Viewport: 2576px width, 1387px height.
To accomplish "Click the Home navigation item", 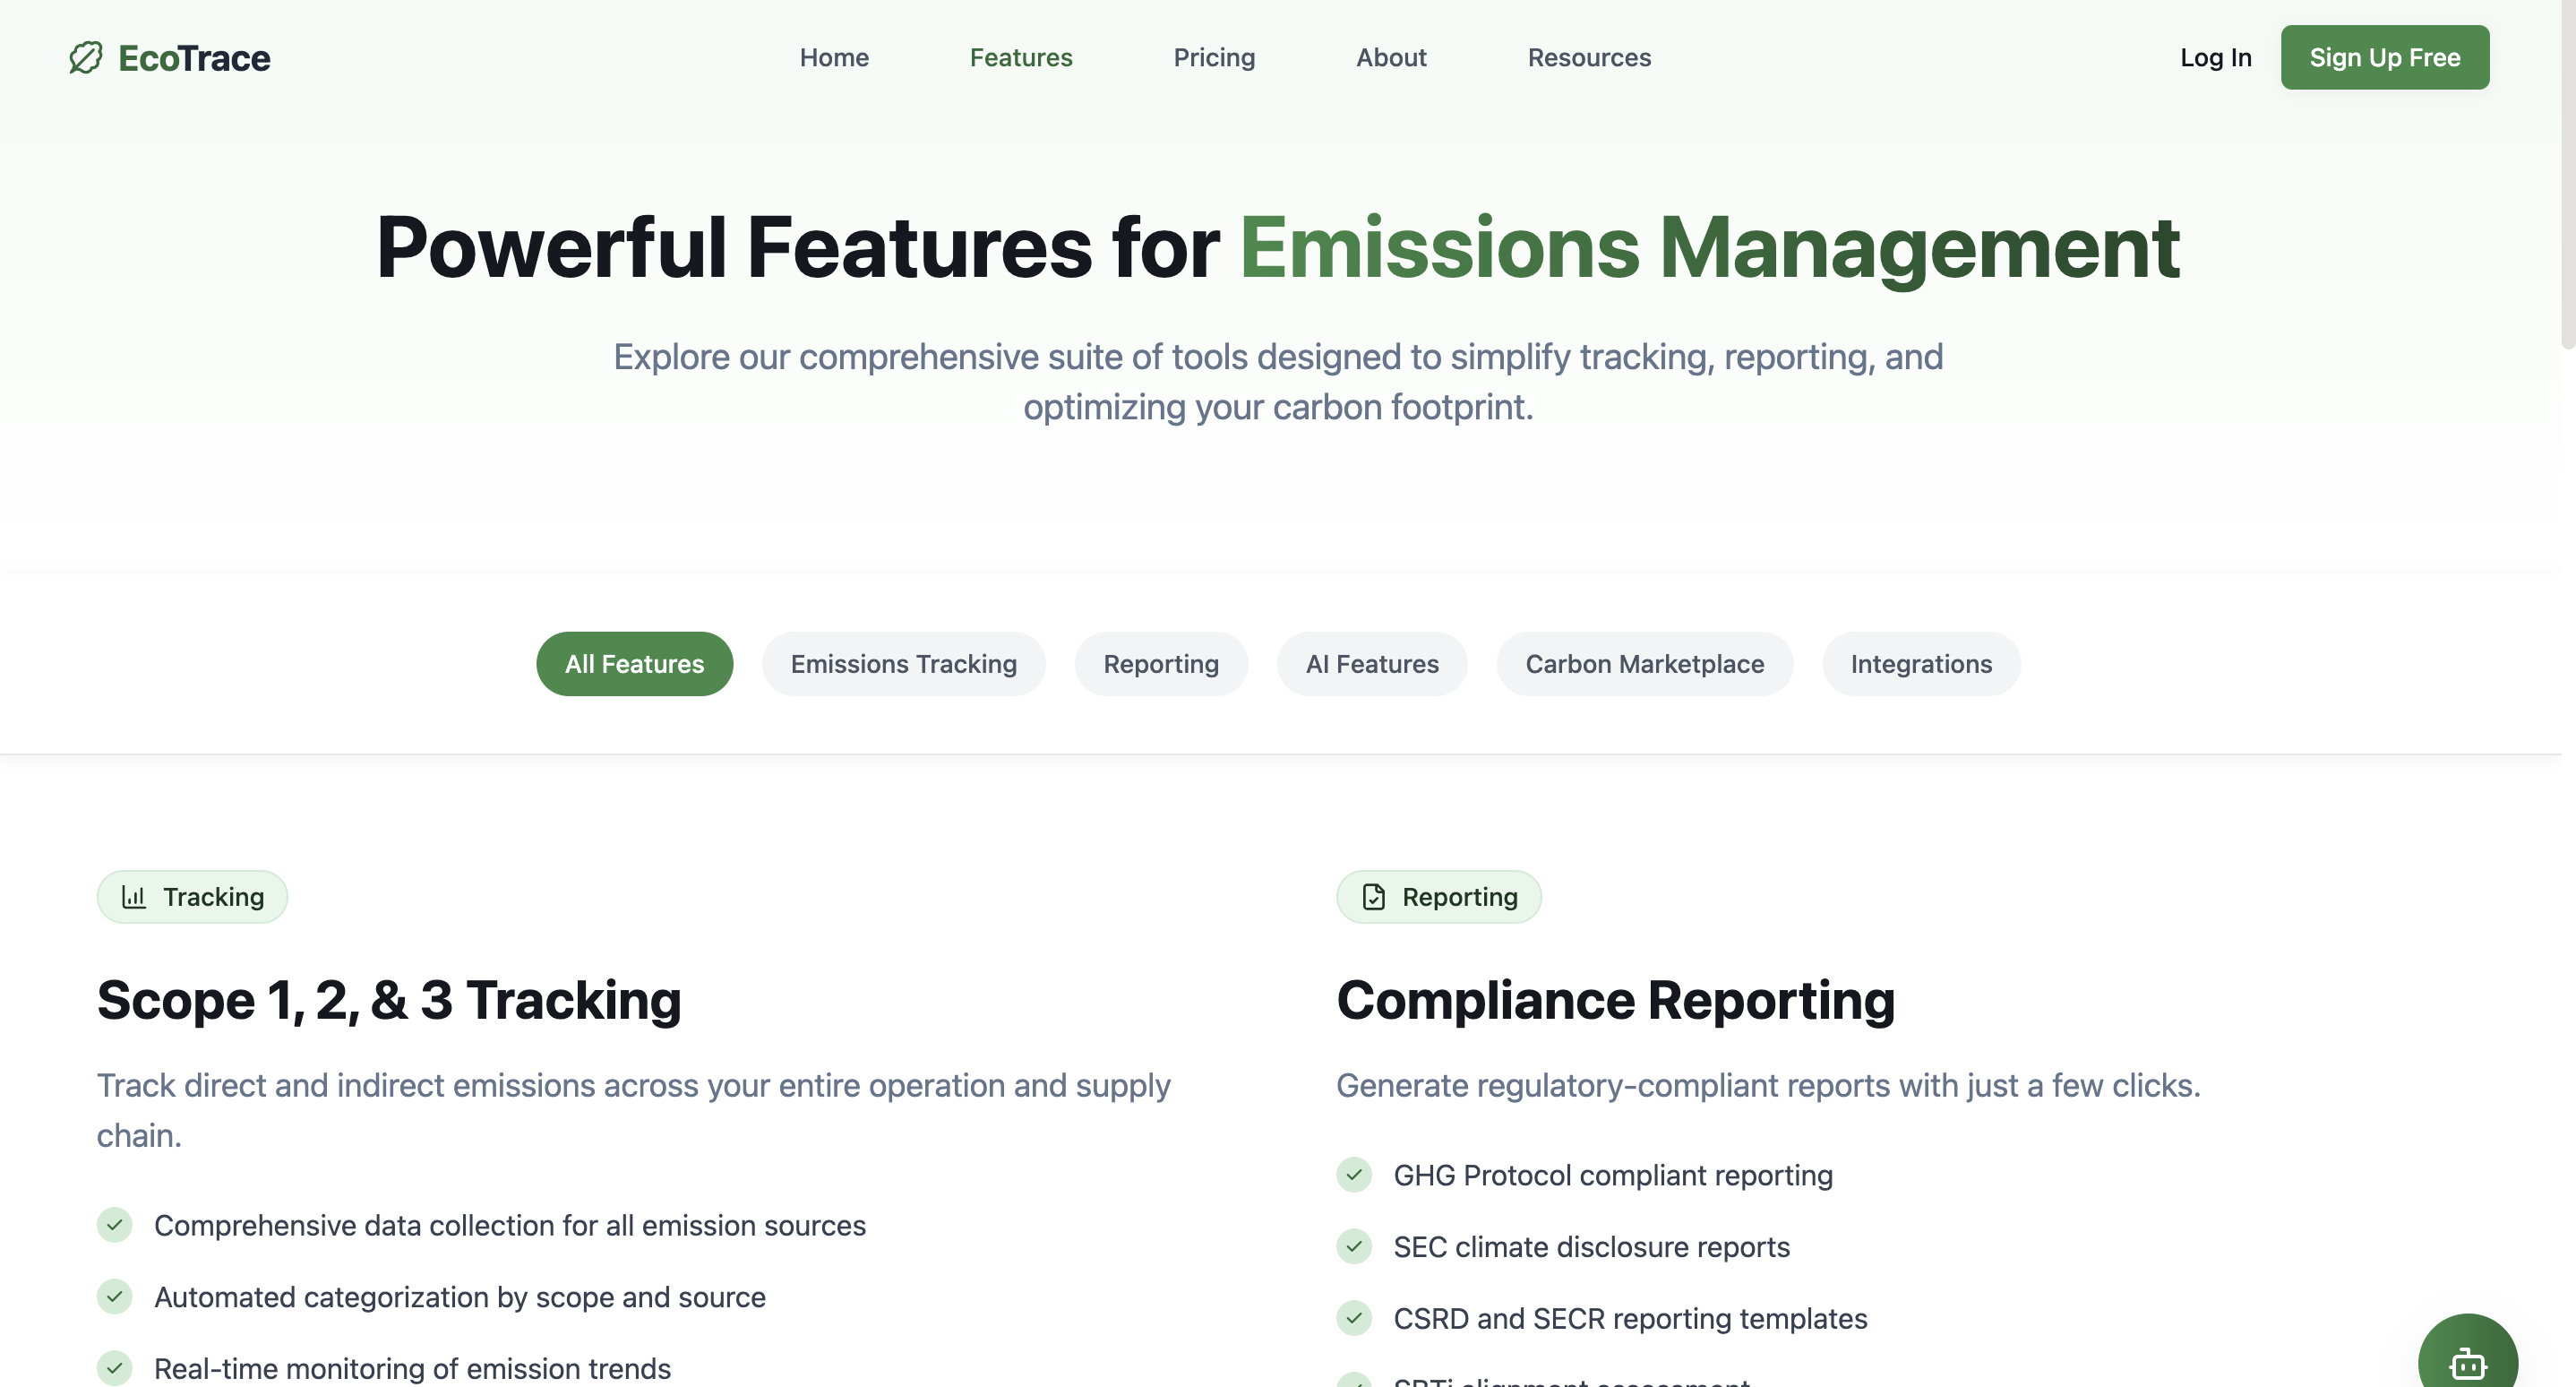I will click(833, 57).
